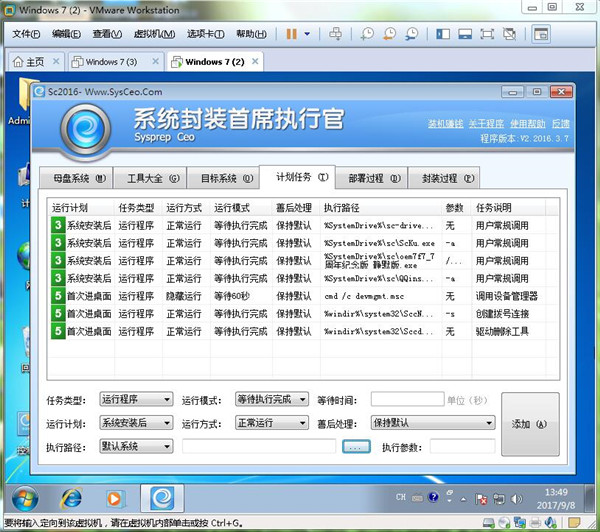Click the 5 icon on devmgmt.msc row
Screen dimensions: 600x532
click(58, 296)
